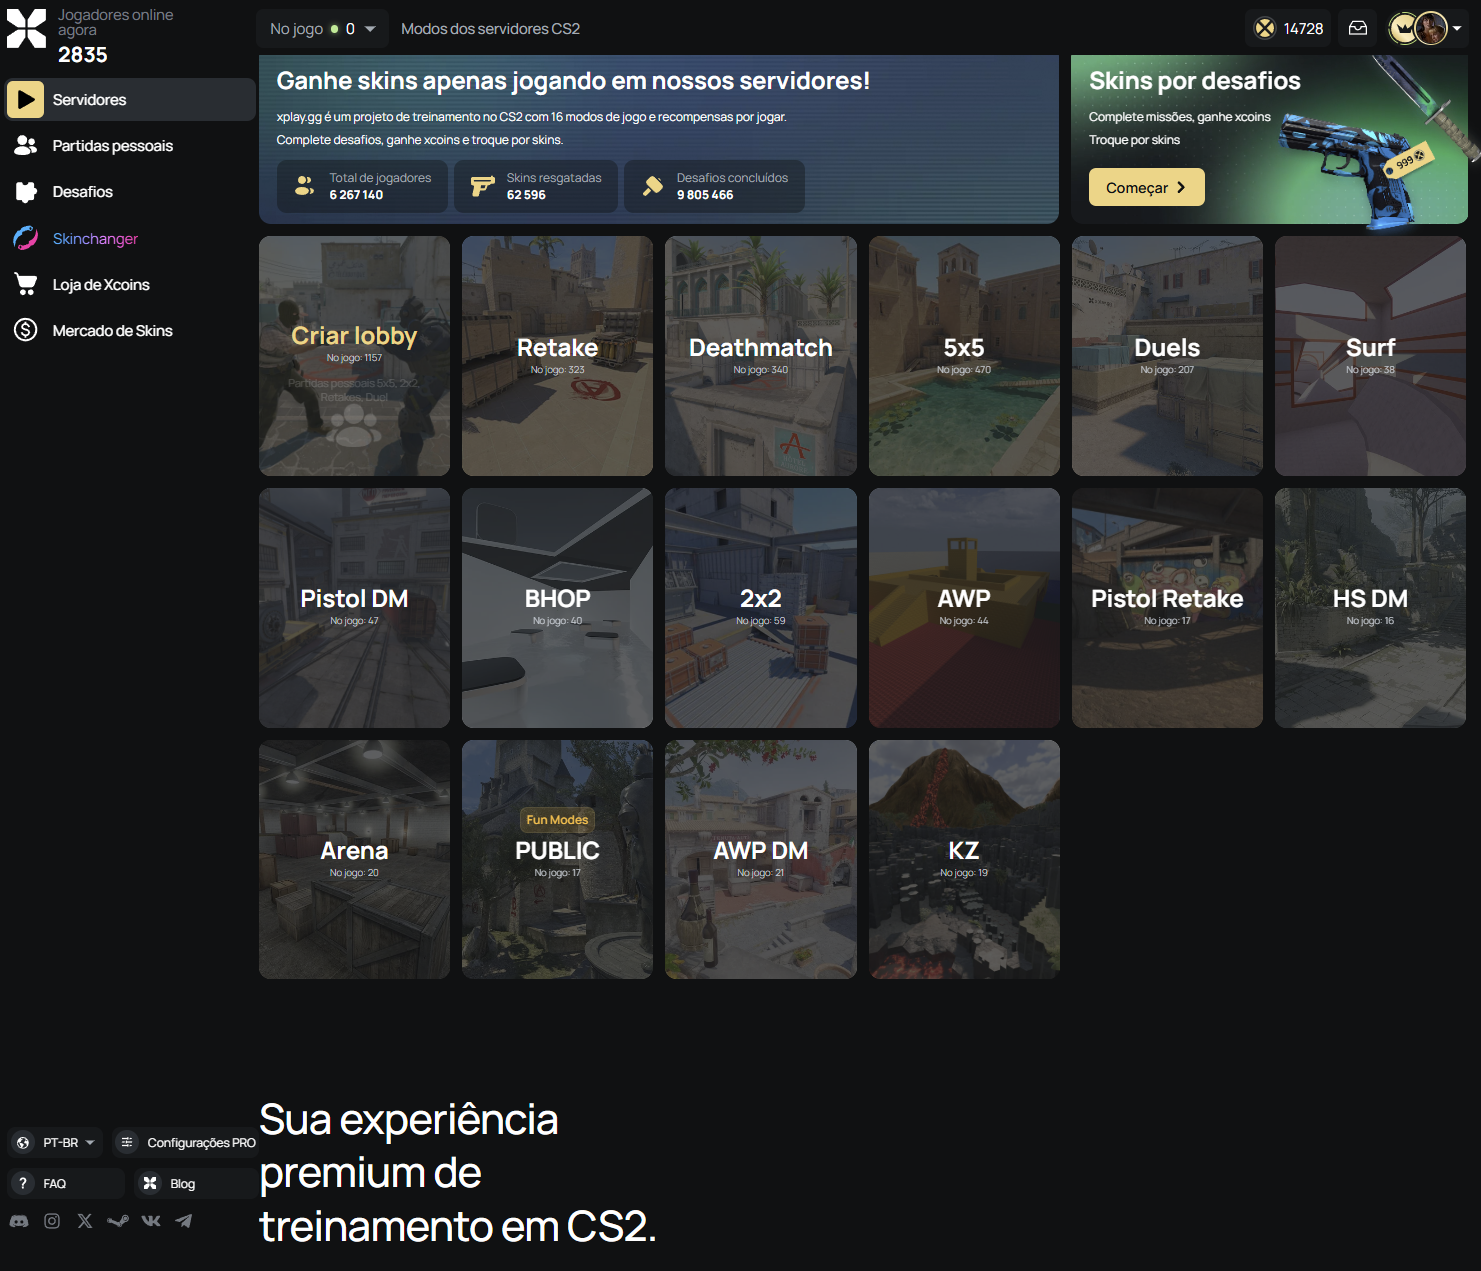Open the inbox tray icon

(1357, 28)
